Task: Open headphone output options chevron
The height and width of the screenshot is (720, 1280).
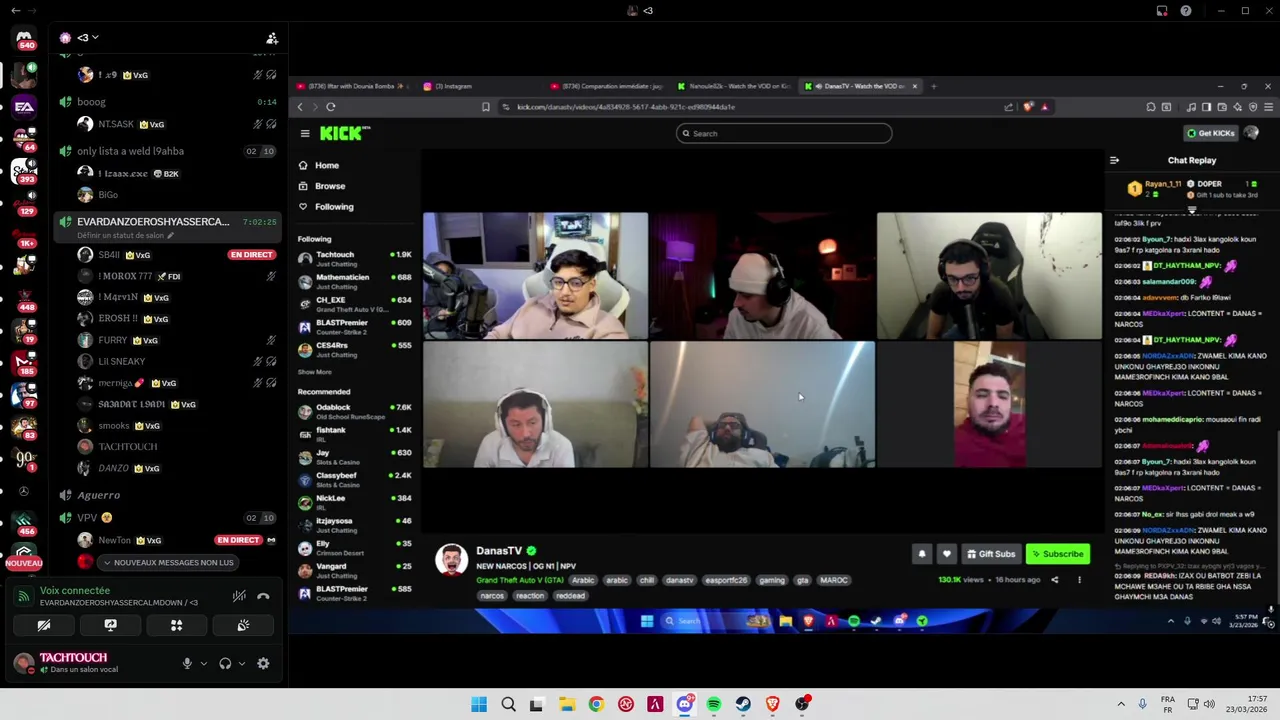Action: (x=241, y=664)
